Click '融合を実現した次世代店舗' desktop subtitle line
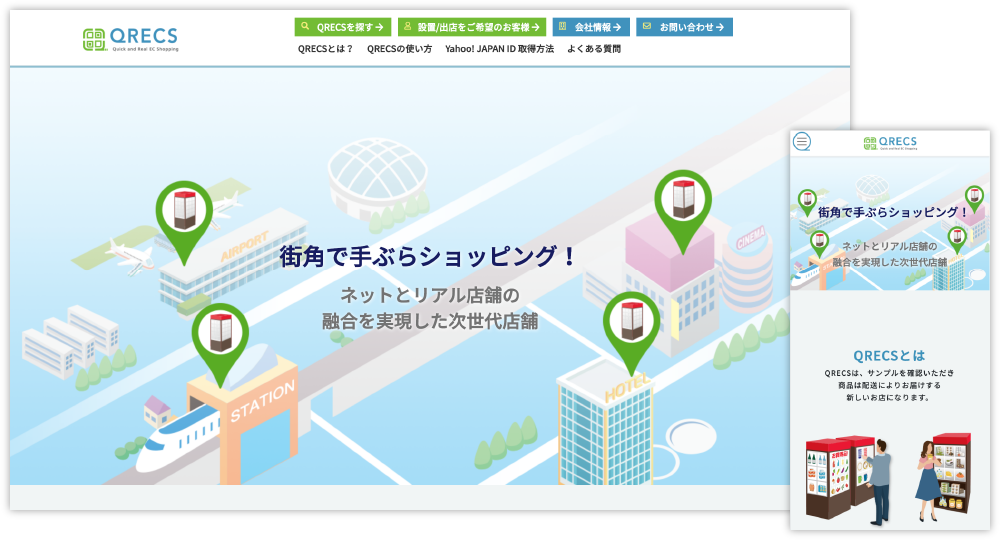 click(x=430, y=321)
